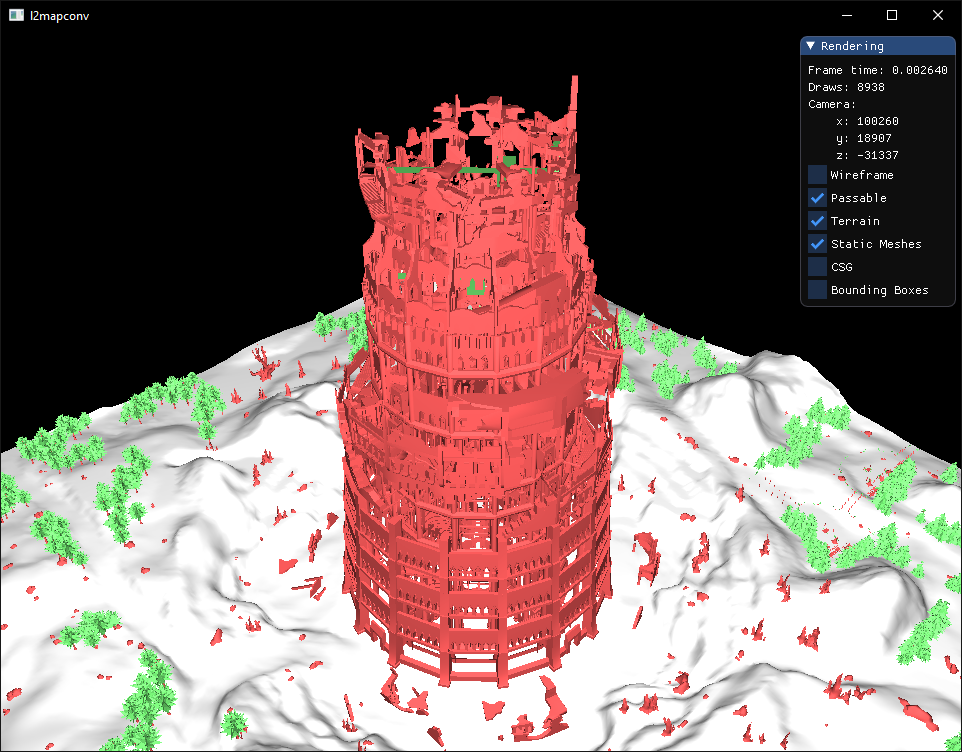Disable the Passable checkbox

817,198
